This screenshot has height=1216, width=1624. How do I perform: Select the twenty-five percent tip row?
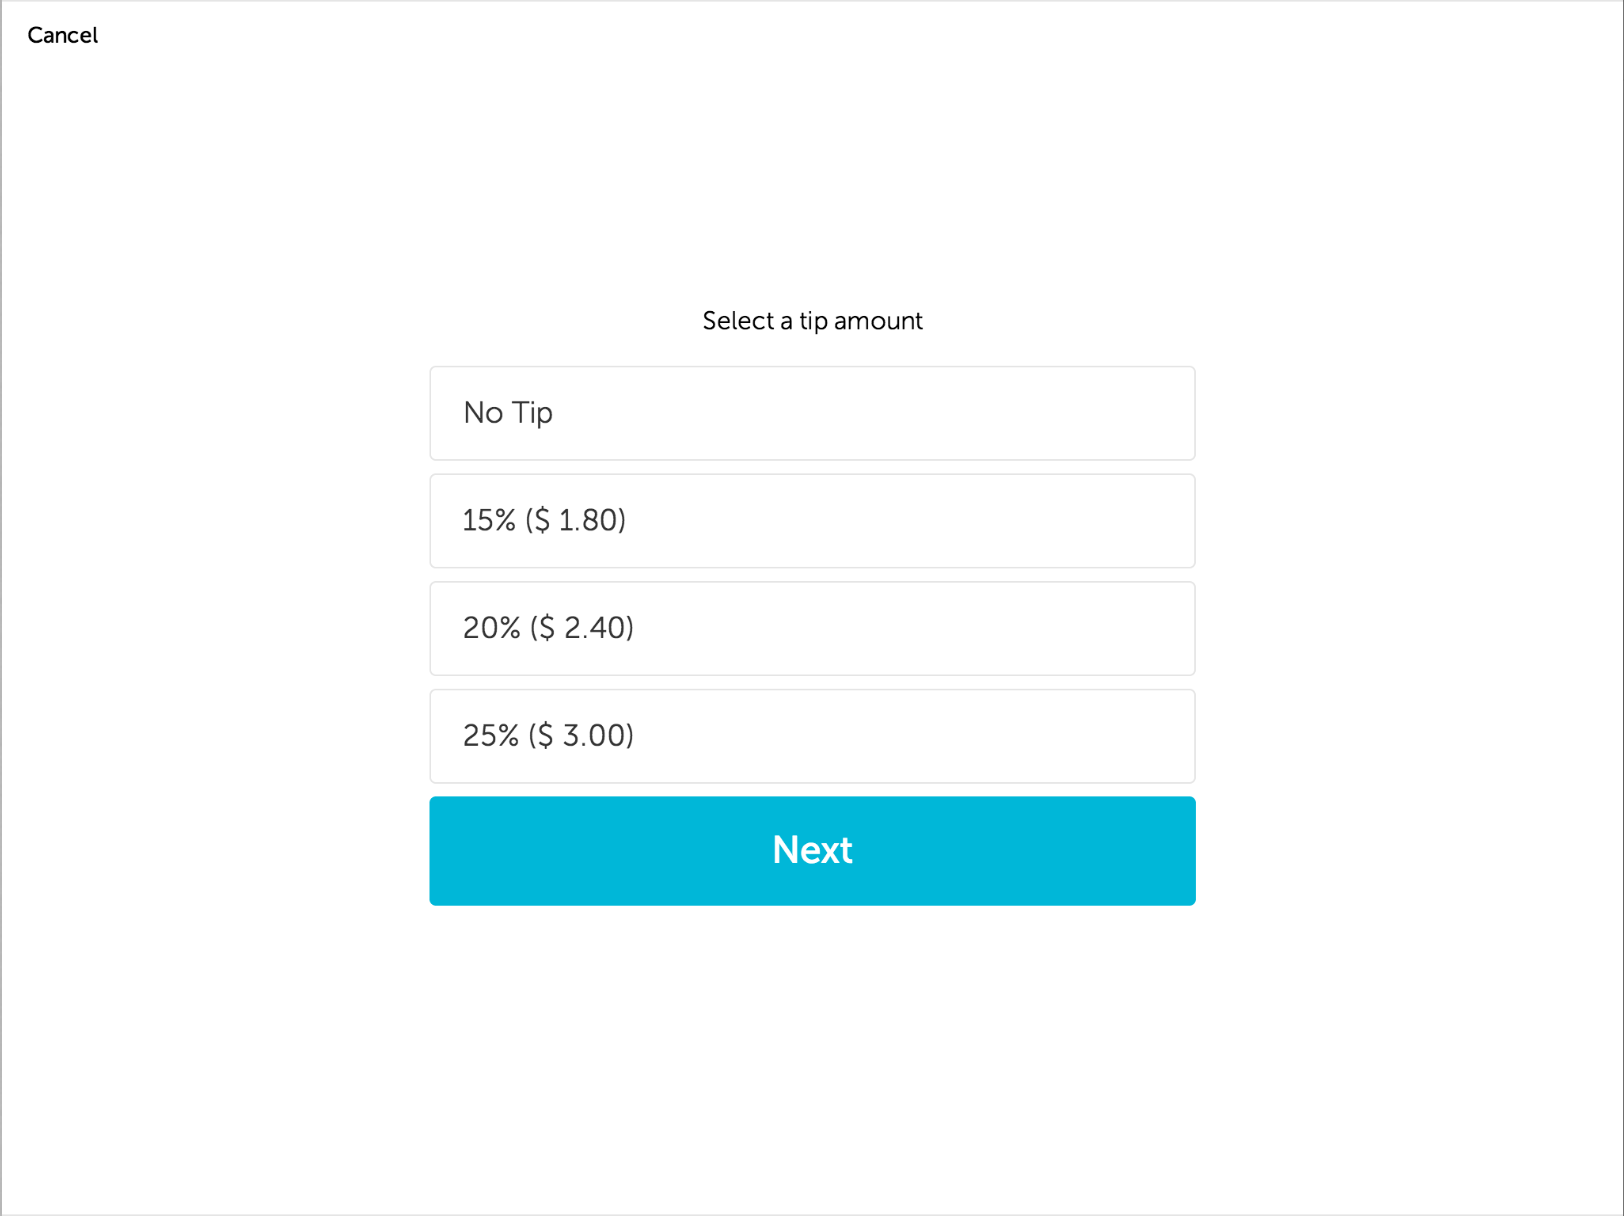[x=811, y=736]
